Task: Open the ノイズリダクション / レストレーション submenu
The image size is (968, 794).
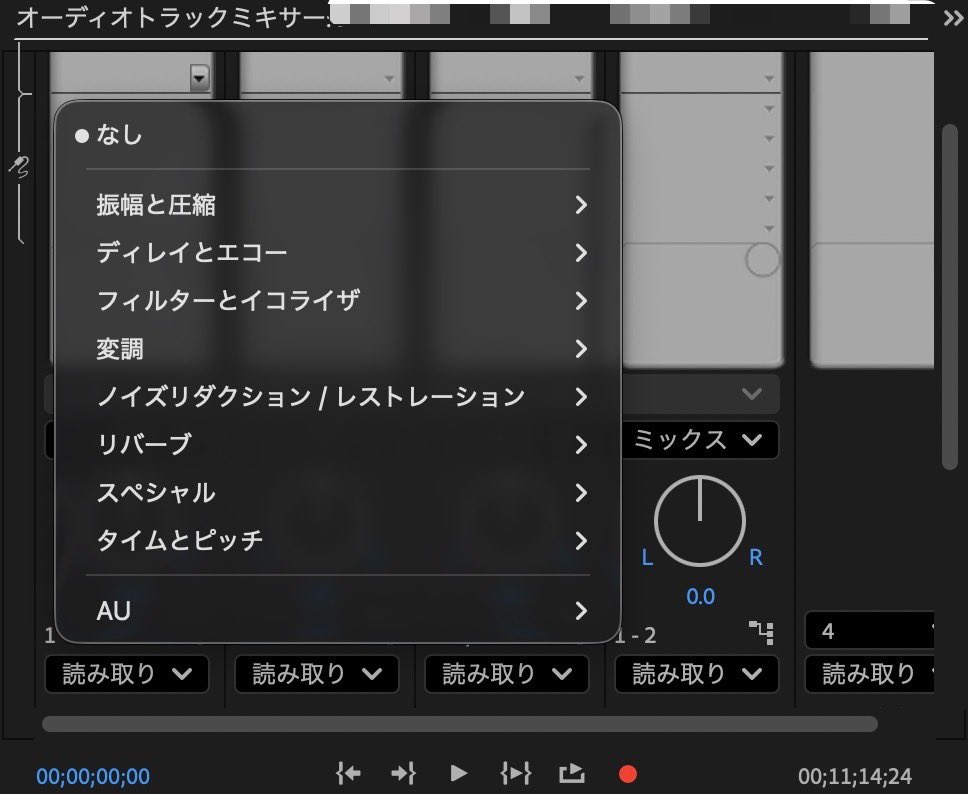Action: point(338,396)
